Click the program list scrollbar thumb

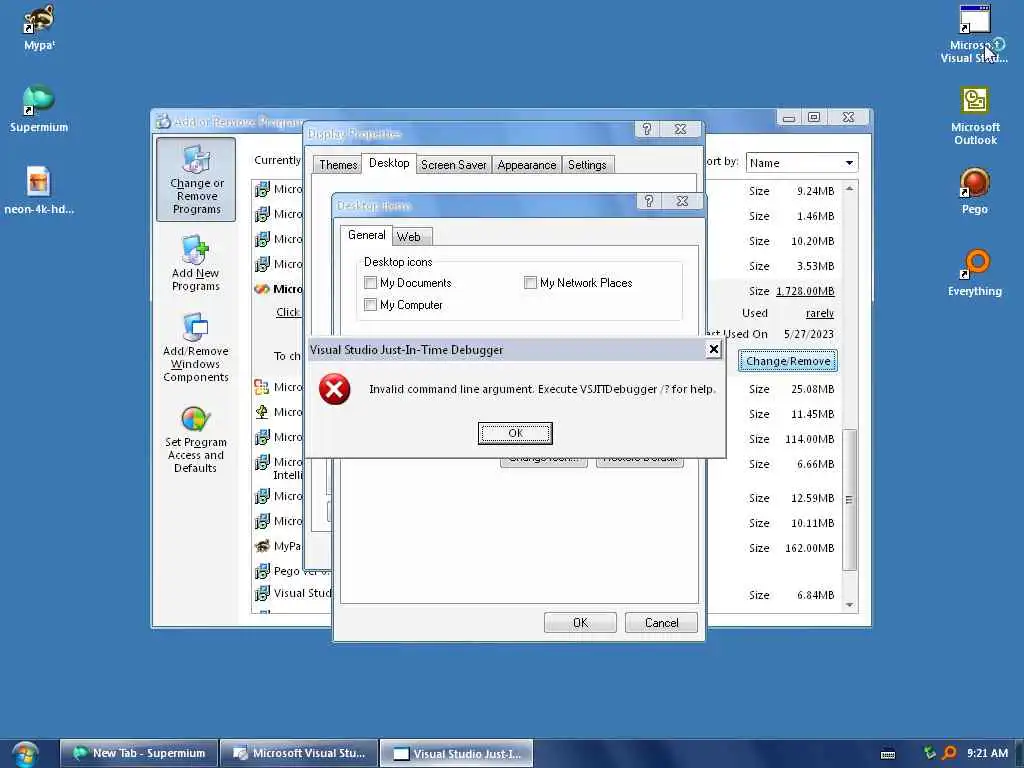849,500
